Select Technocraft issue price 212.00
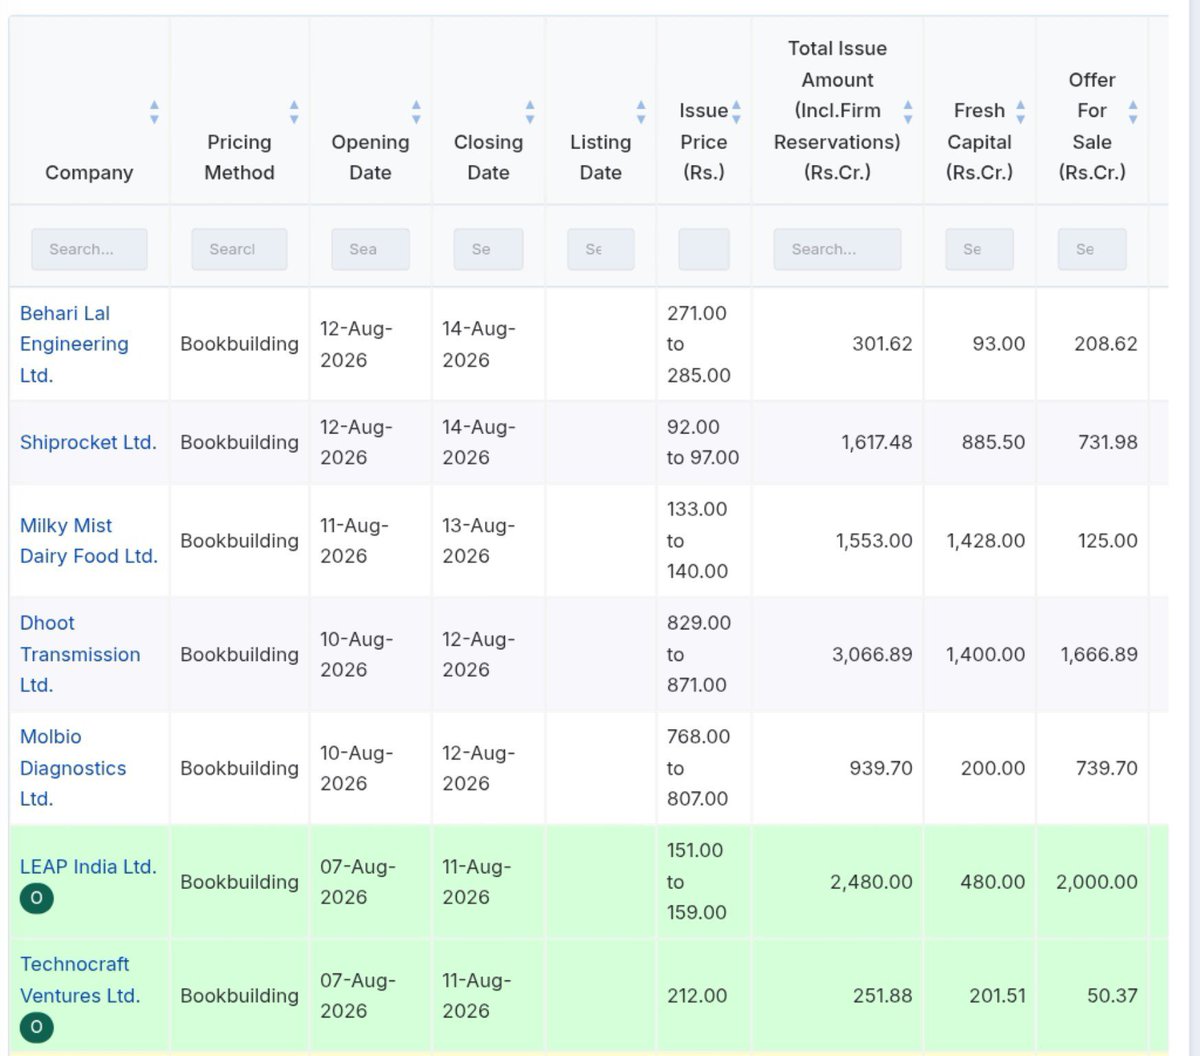The image size is (1200, 1056). 697,996
